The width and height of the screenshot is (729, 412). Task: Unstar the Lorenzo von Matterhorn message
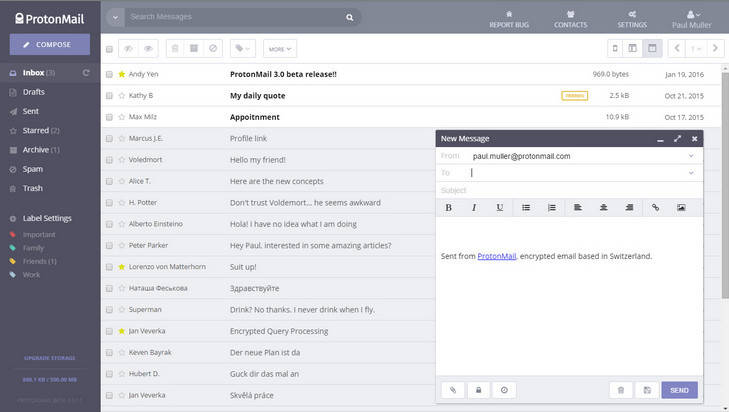pos(122,266)
